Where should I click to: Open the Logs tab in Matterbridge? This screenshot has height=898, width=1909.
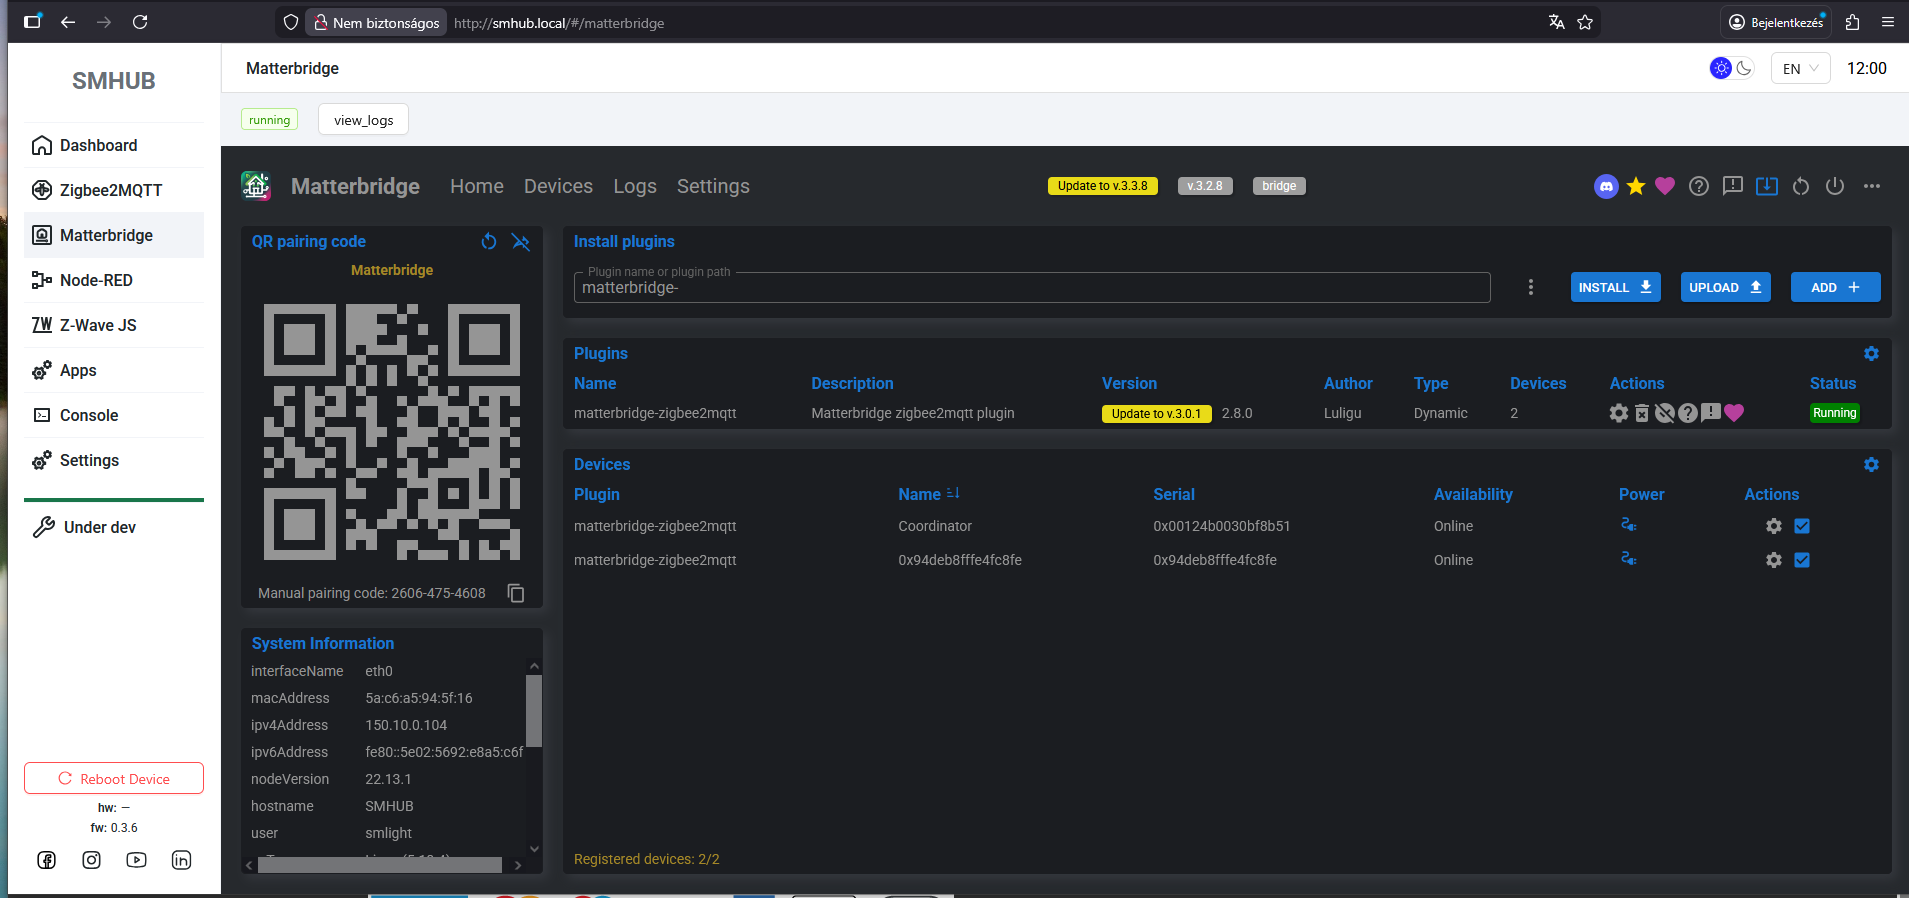(x=635, y=186)
